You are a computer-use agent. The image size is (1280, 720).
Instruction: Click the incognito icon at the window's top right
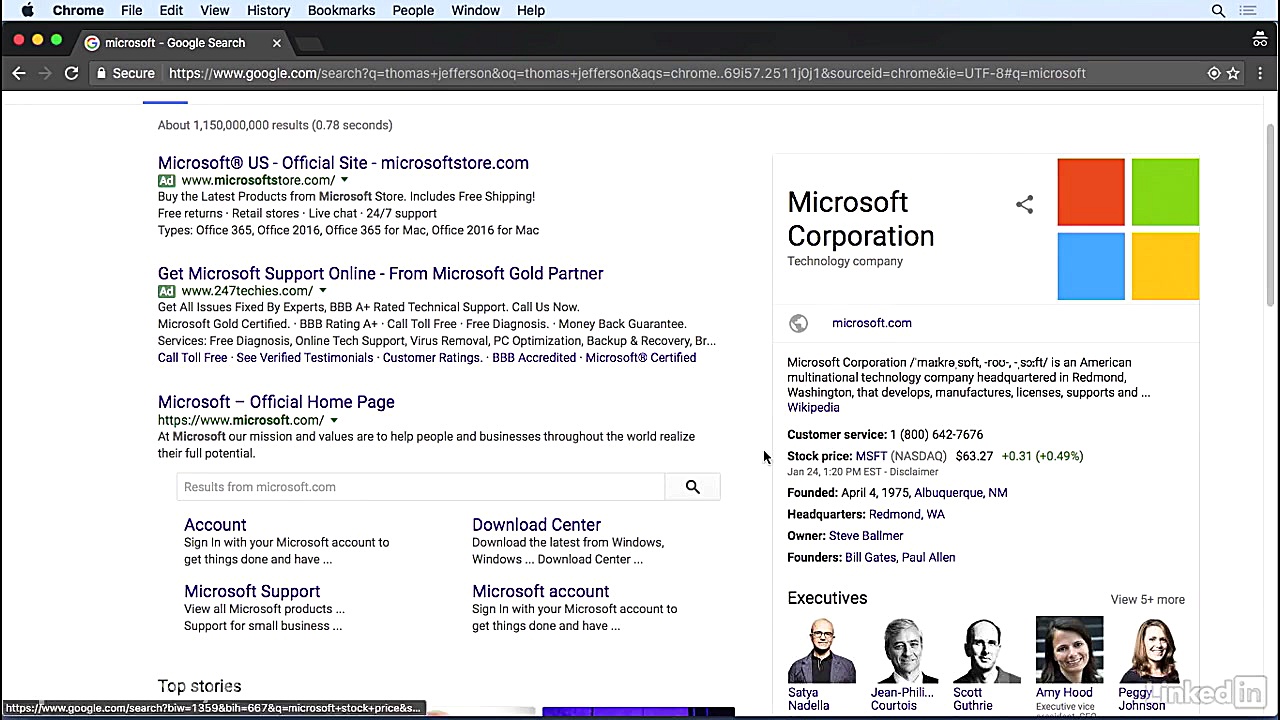tap(1260, 40)
